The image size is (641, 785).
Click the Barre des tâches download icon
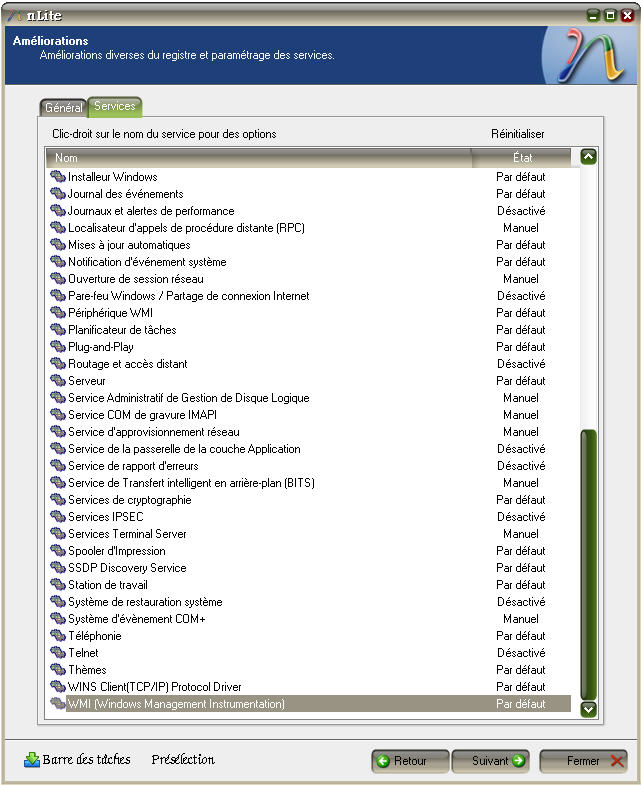click(32, 760)
